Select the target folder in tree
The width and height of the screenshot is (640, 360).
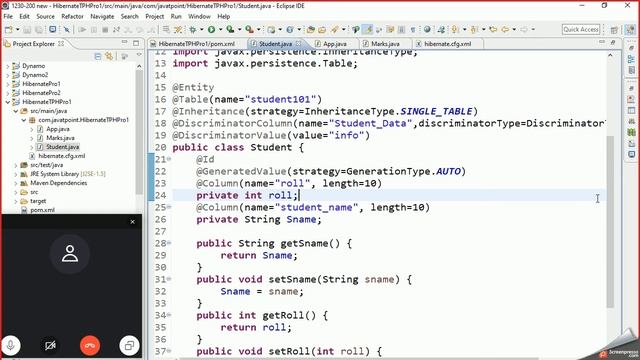38,201
